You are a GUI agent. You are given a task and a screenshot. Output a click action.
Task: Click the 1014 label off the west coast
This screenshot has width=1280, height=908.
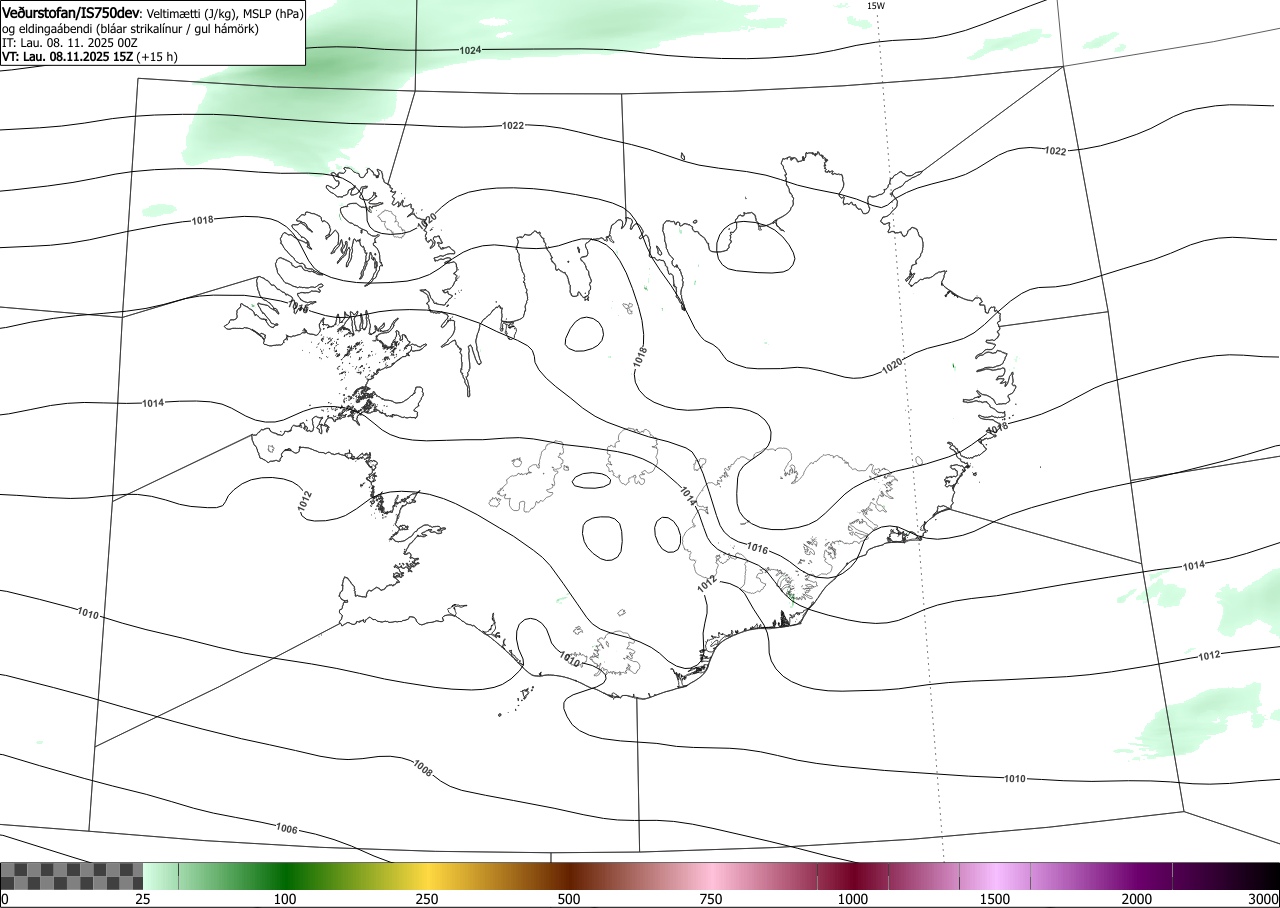153,403
